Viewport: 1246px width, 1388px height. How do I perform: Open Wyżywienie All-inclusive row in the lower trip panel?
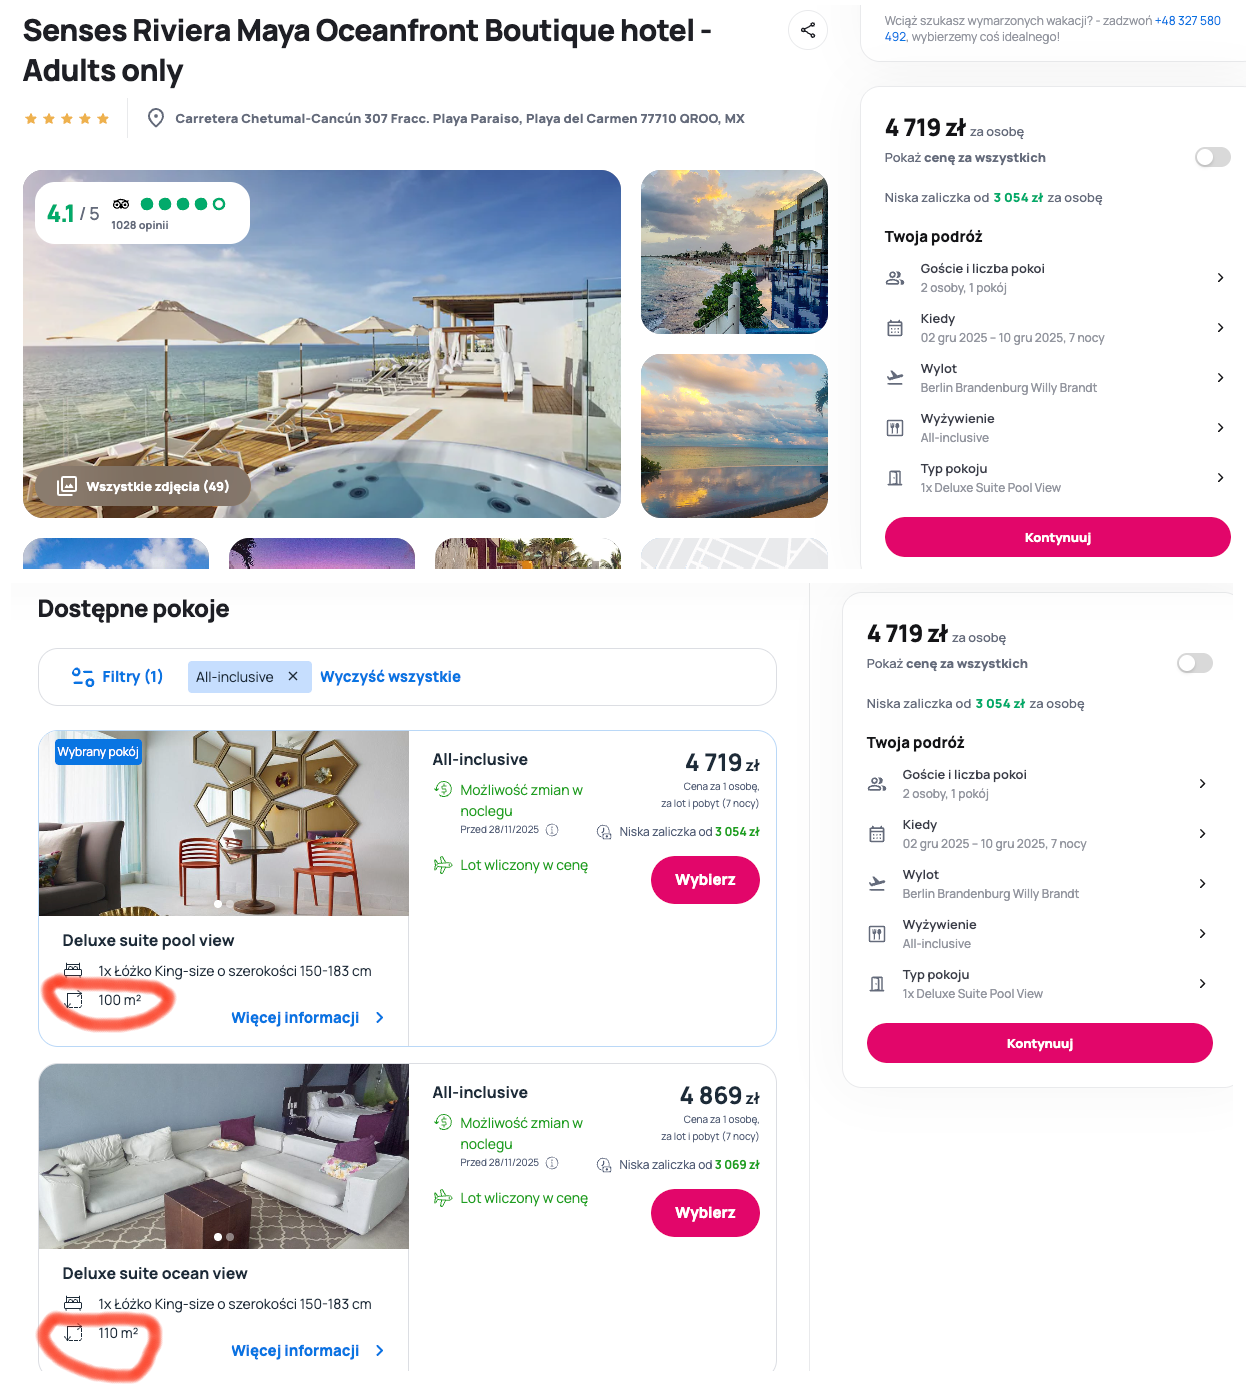coord(1039,934)
